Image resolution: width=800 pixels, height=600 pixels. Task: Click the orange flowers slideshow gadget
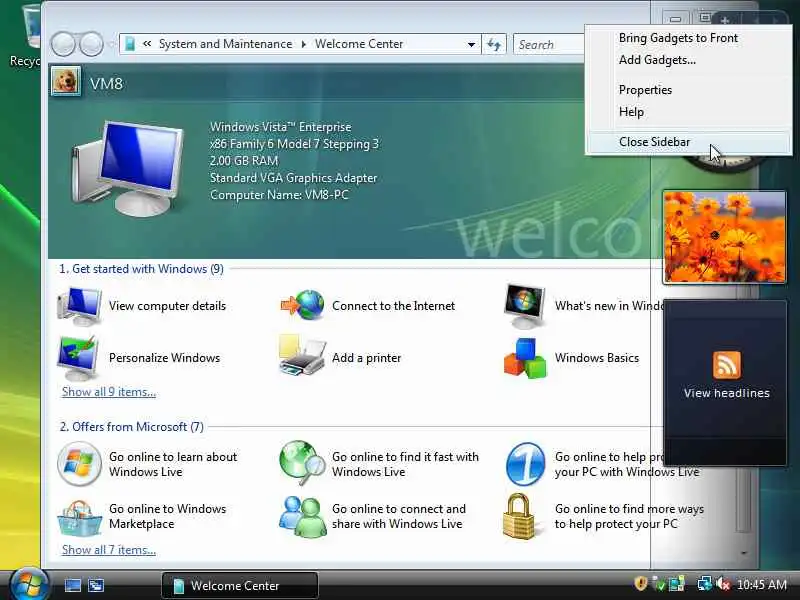click(x=724, y=237)
